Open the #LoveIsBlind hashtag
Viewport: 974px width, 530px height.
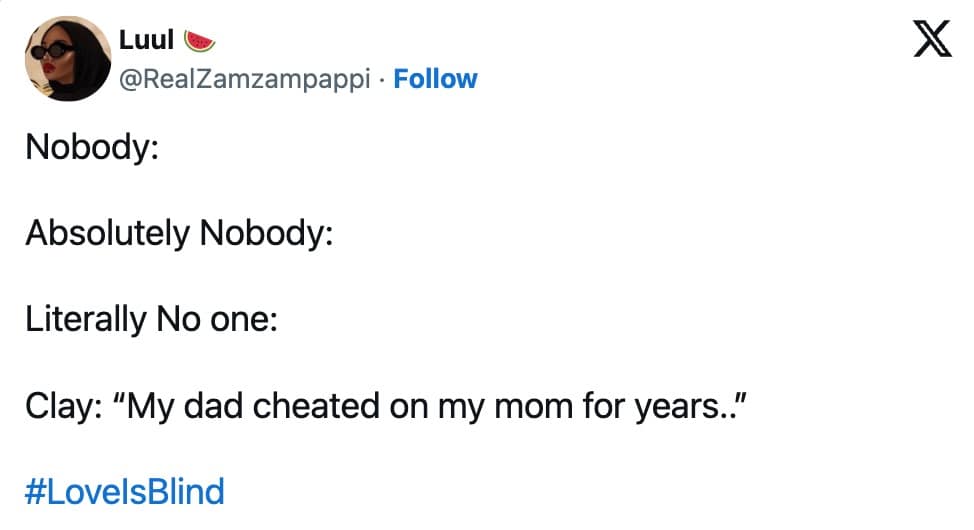click(x=125, y=491)
